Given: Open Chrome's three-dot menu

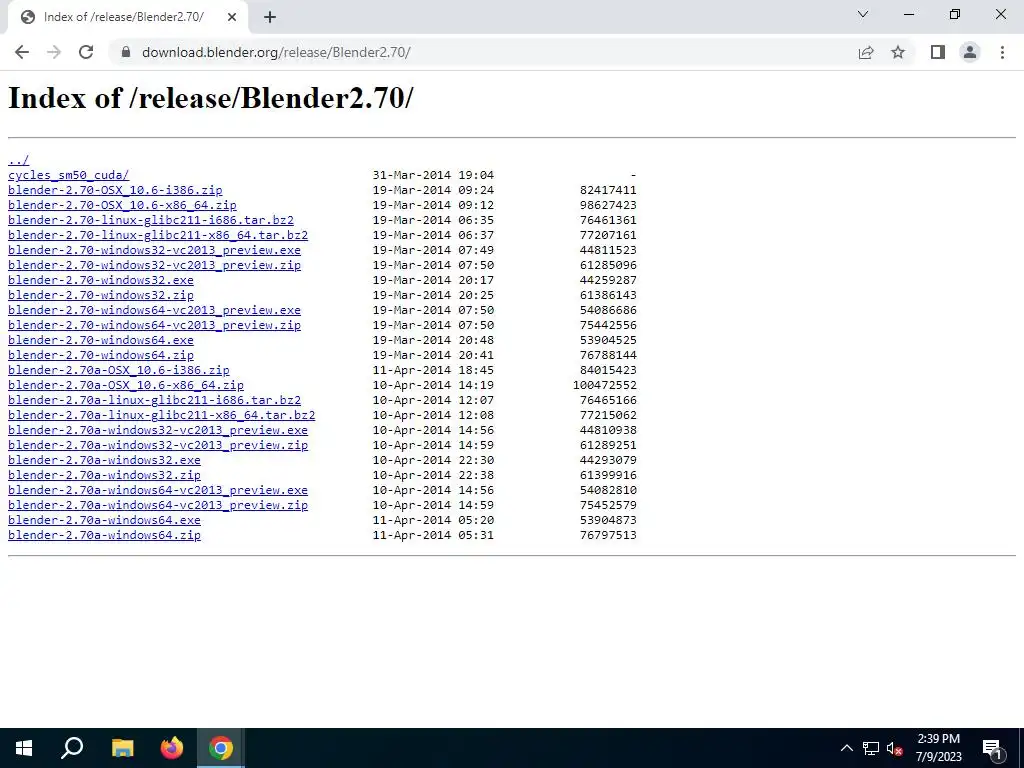Looking at the screenshot, I should click(x=1002, y=52).
